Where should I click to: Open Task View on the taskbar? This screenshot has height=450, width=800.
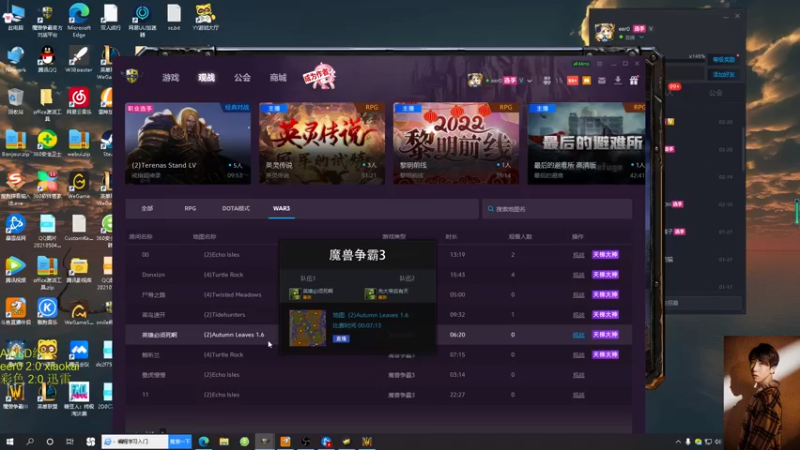(70, 441)
